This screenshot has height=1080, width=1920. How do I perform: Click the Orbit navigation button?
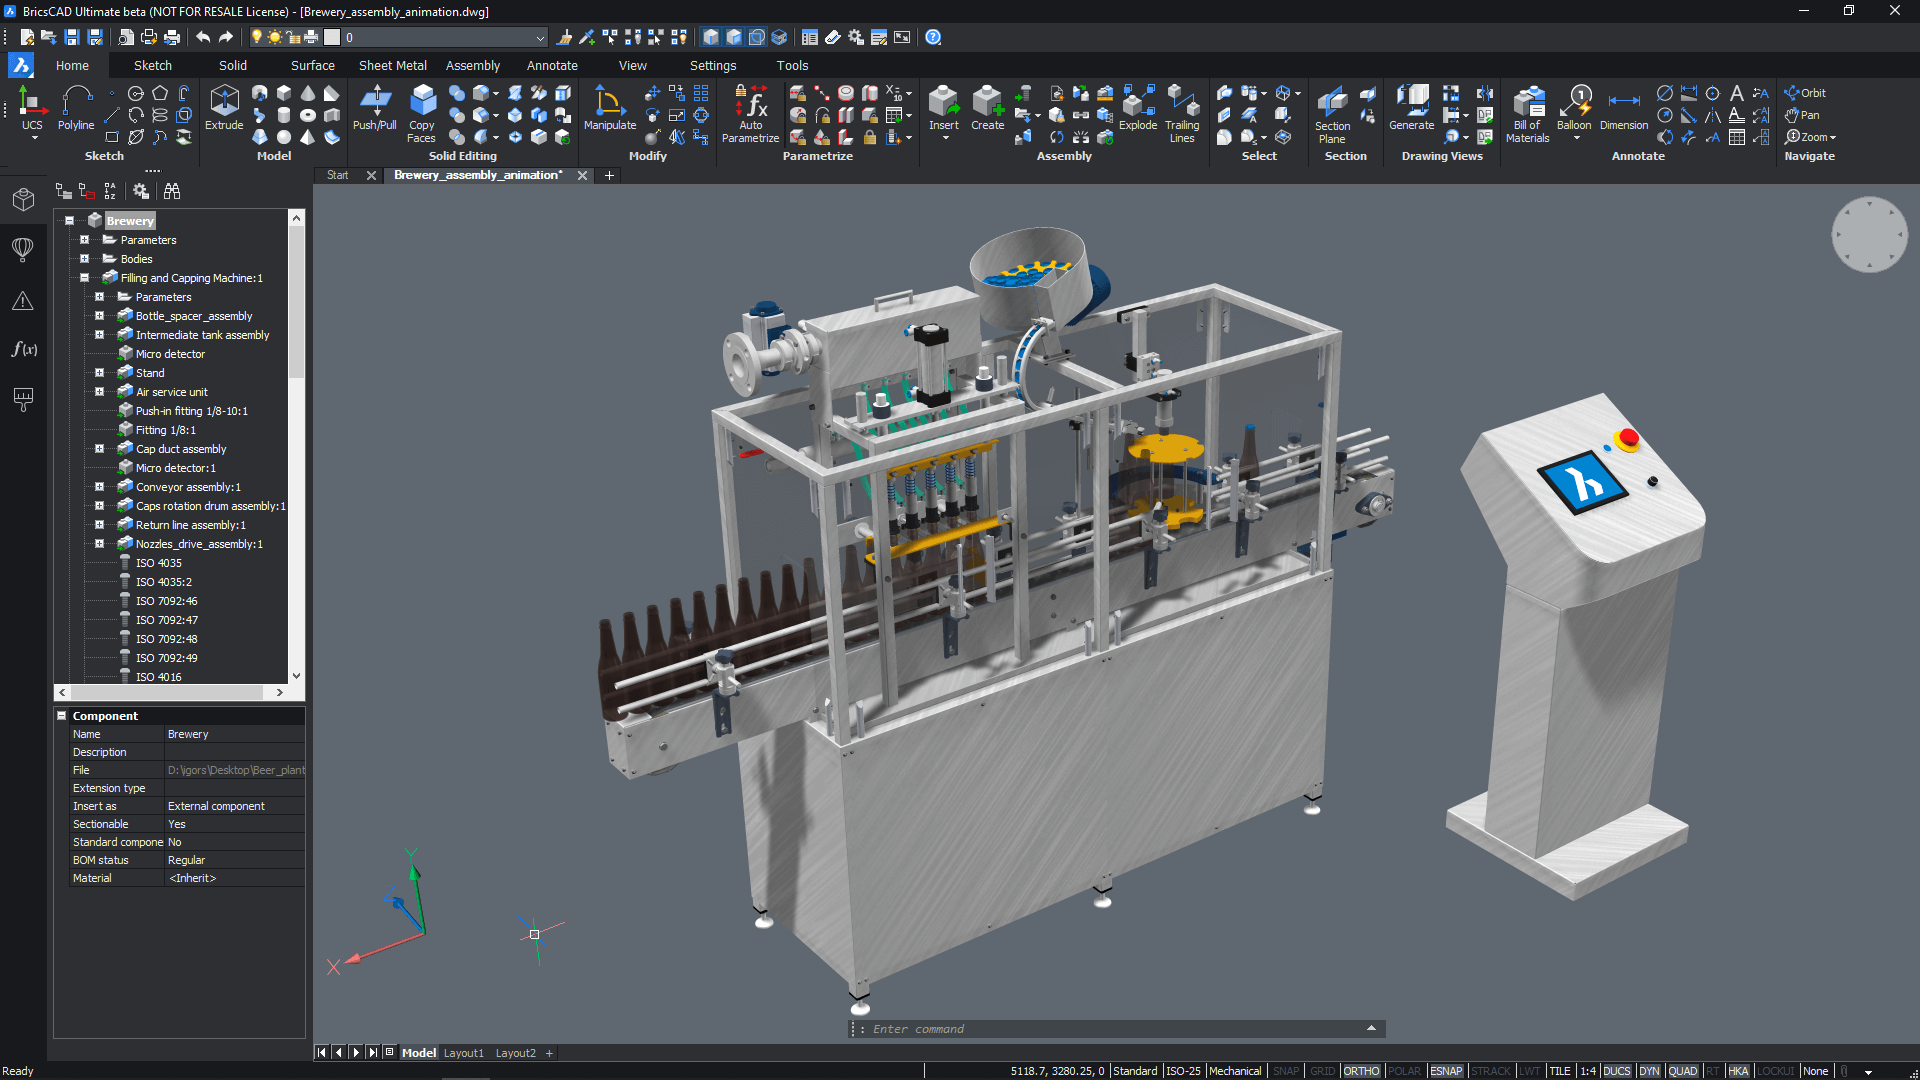click(1806, 93)
